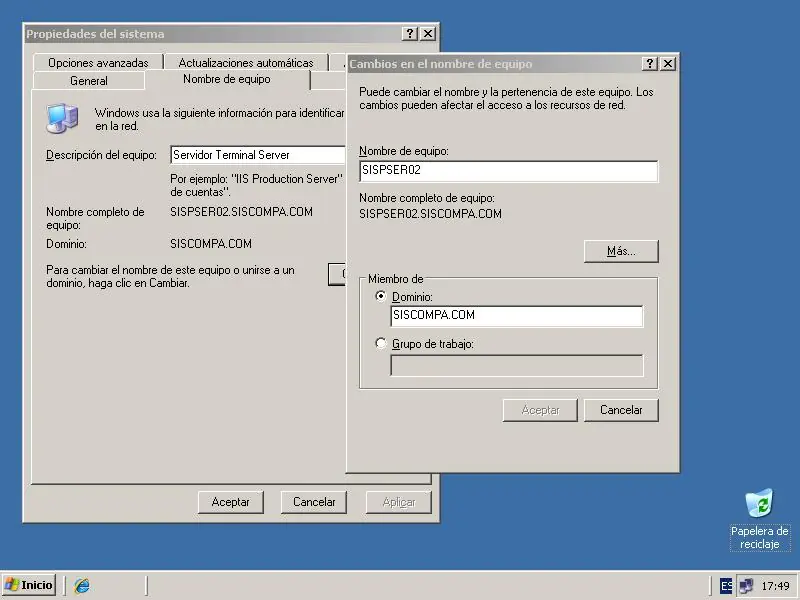Click the network computers tray icon
This screenshot has width=800, height=600.
click(x=746, y=586)
